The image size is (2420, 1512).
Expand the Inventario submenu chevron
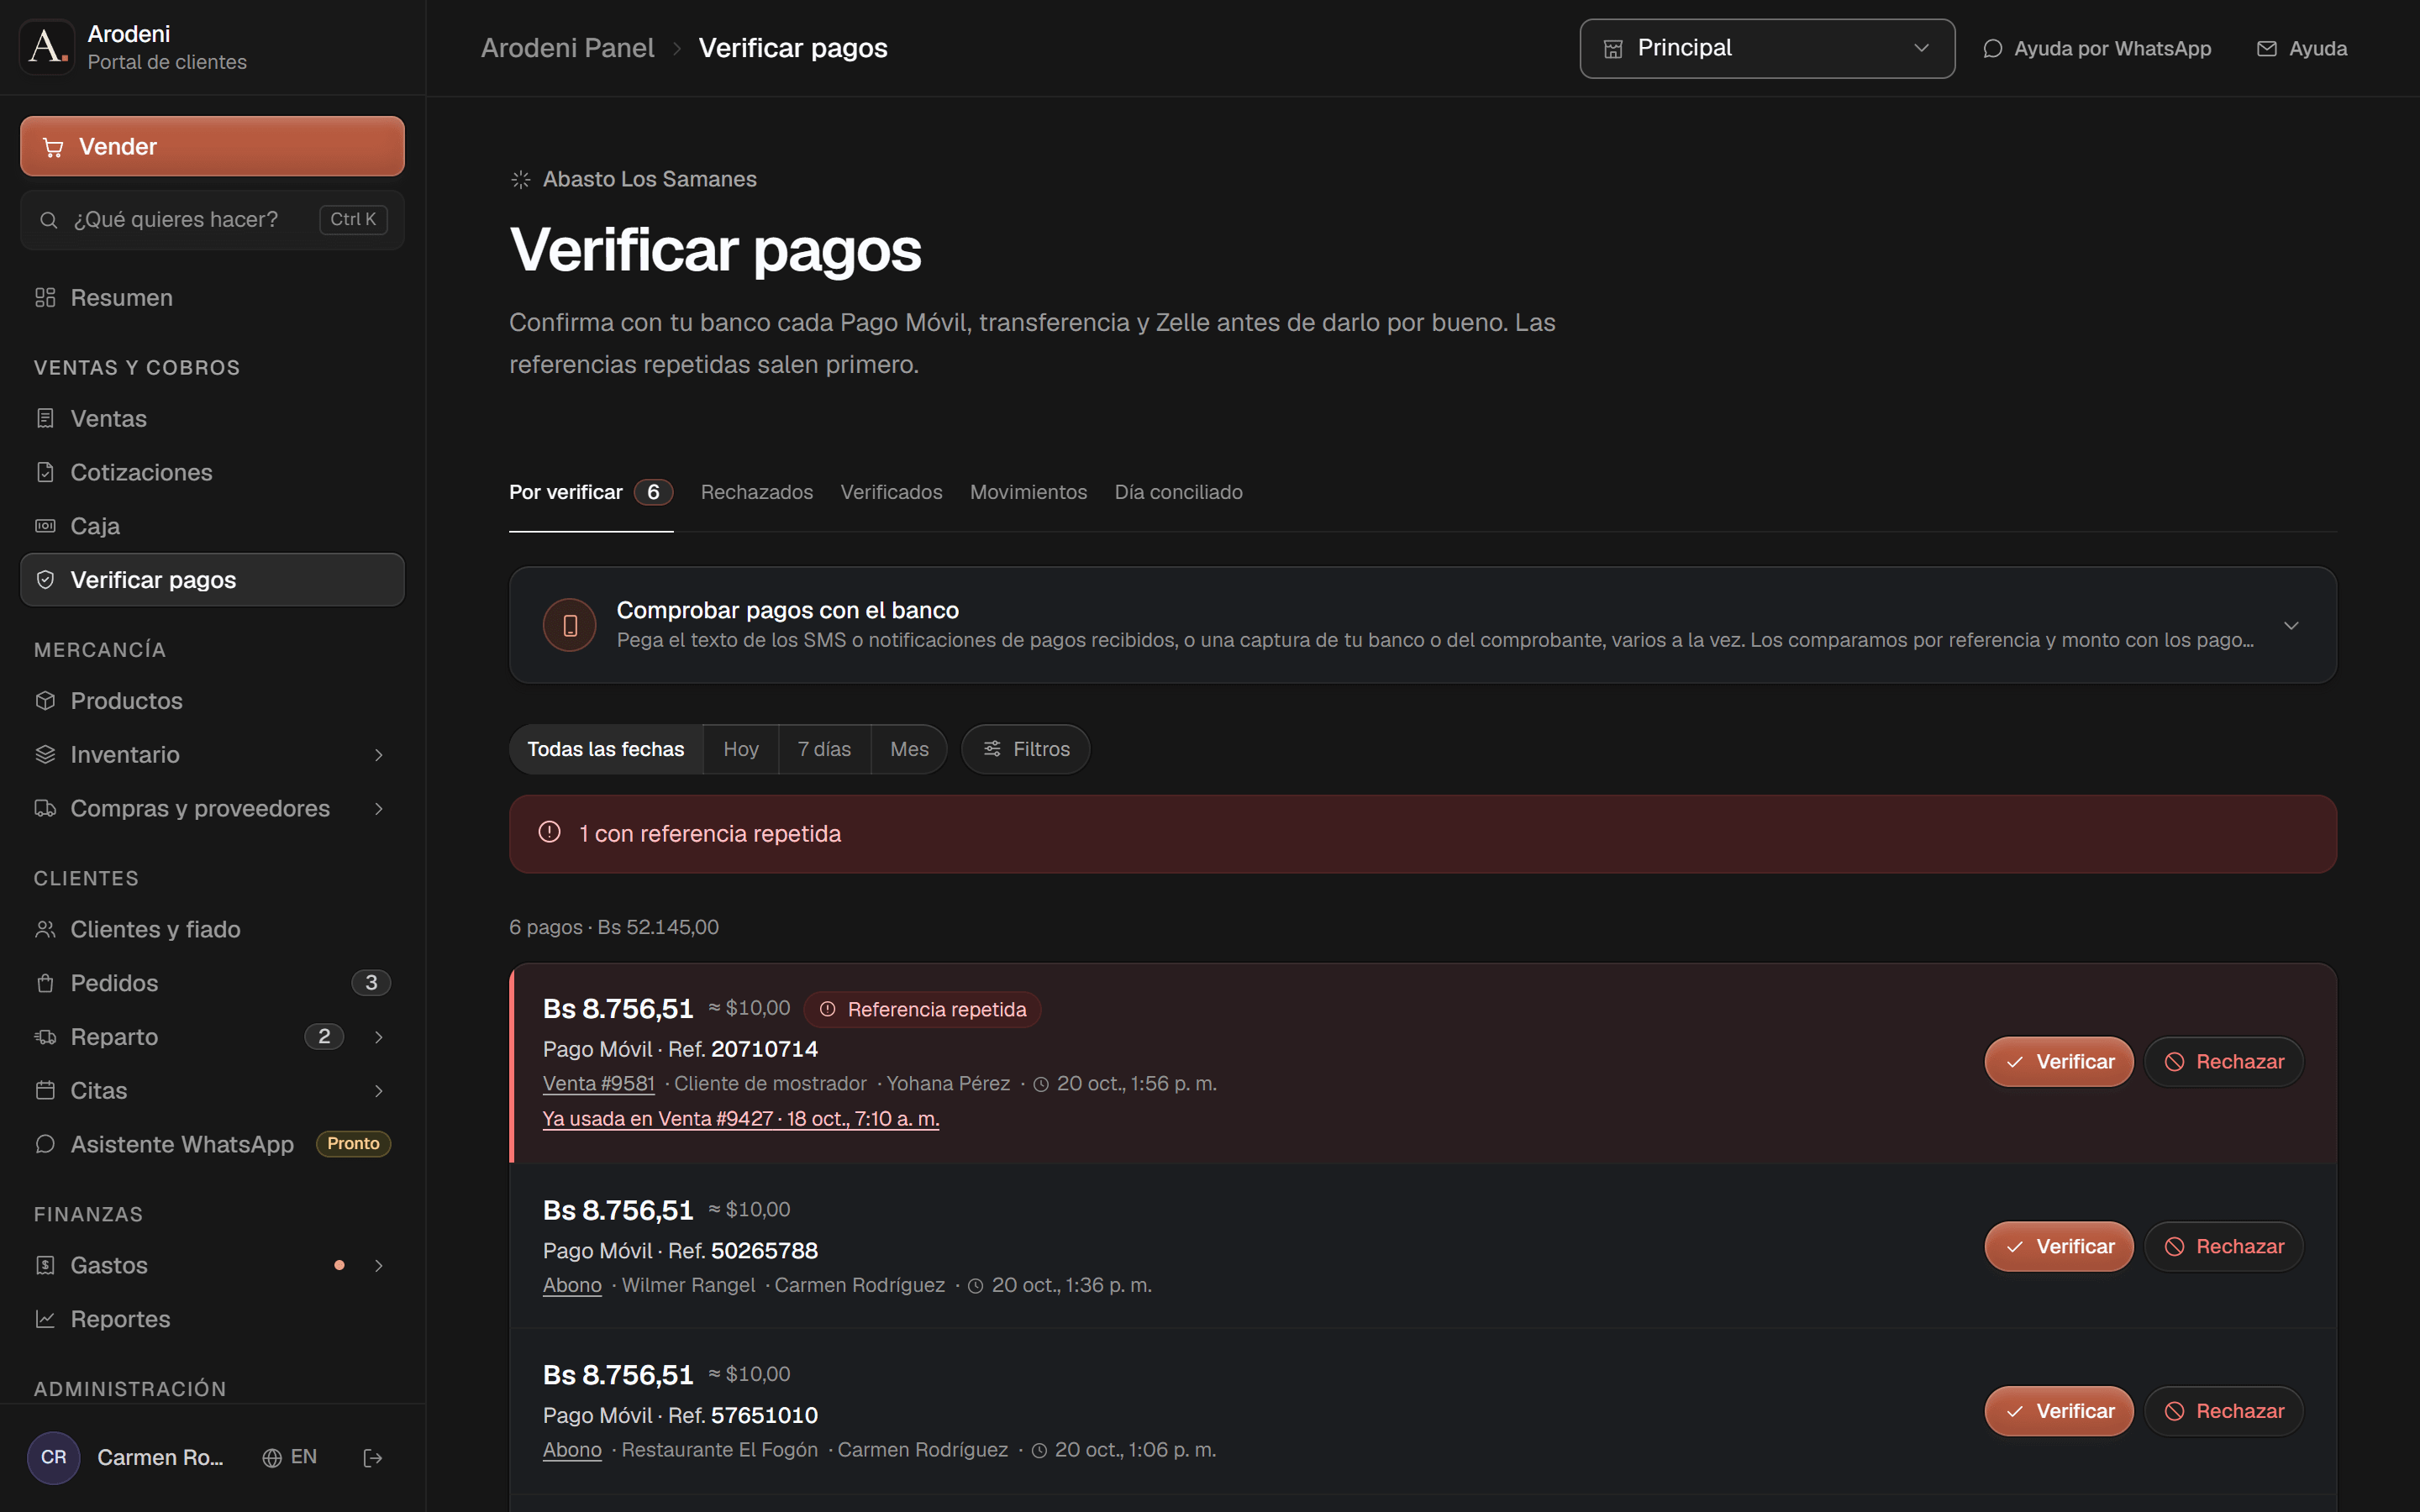tap(379, 755)
